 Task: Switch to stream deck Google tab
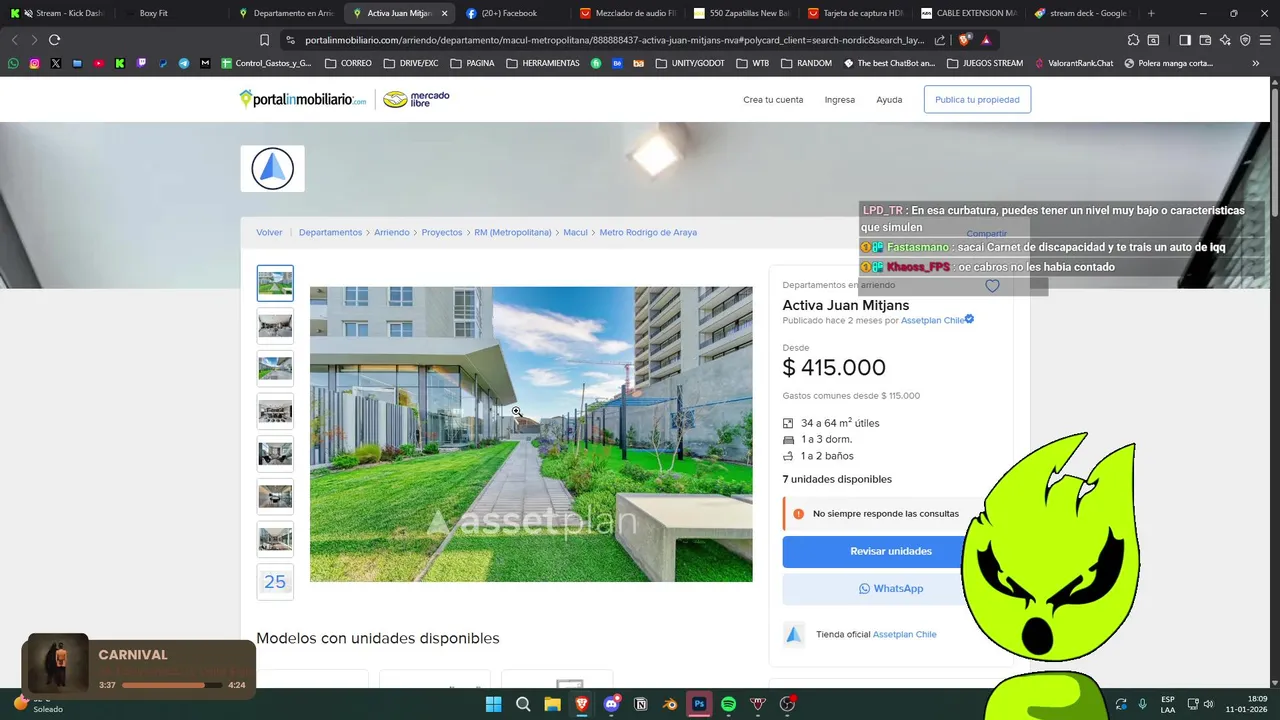point(1083,13)
